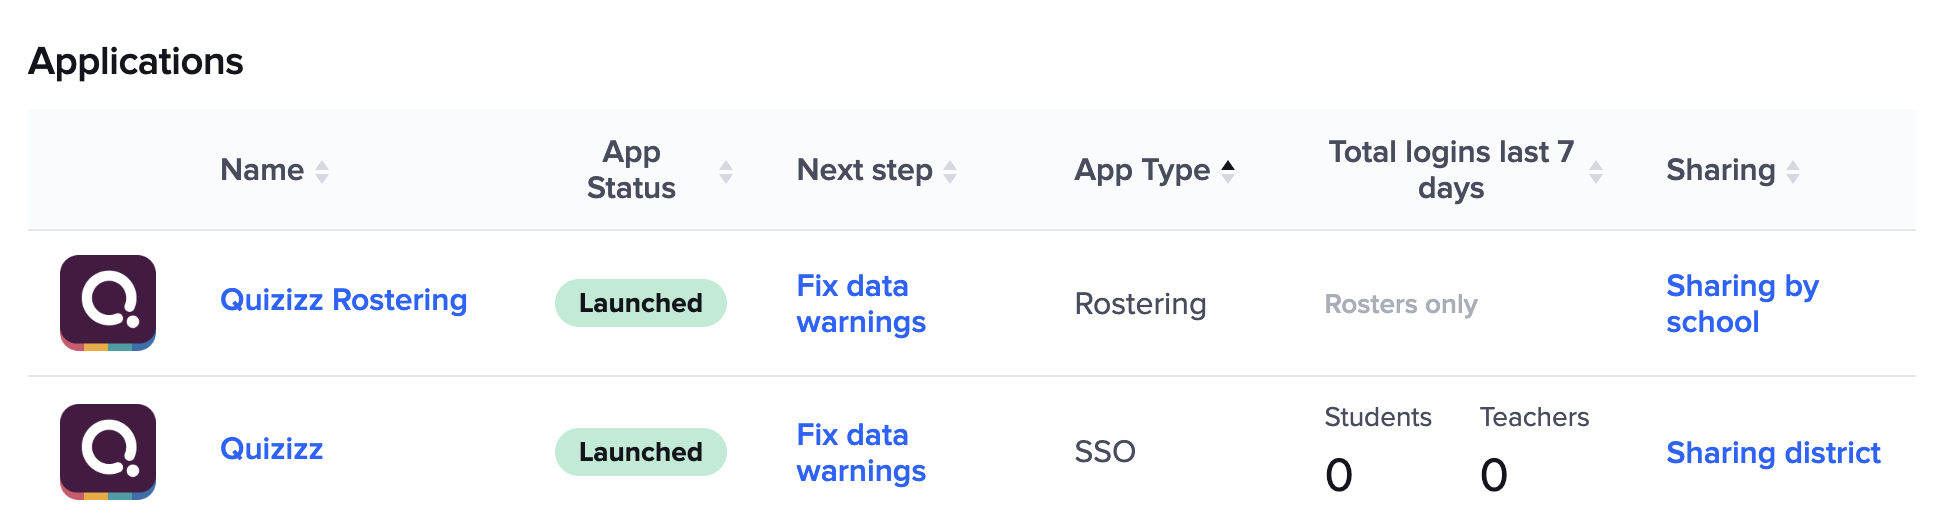Screen dimensions: 1948x524
Task: Click the Quizizz SSO app icon
Action: (108, 451)
